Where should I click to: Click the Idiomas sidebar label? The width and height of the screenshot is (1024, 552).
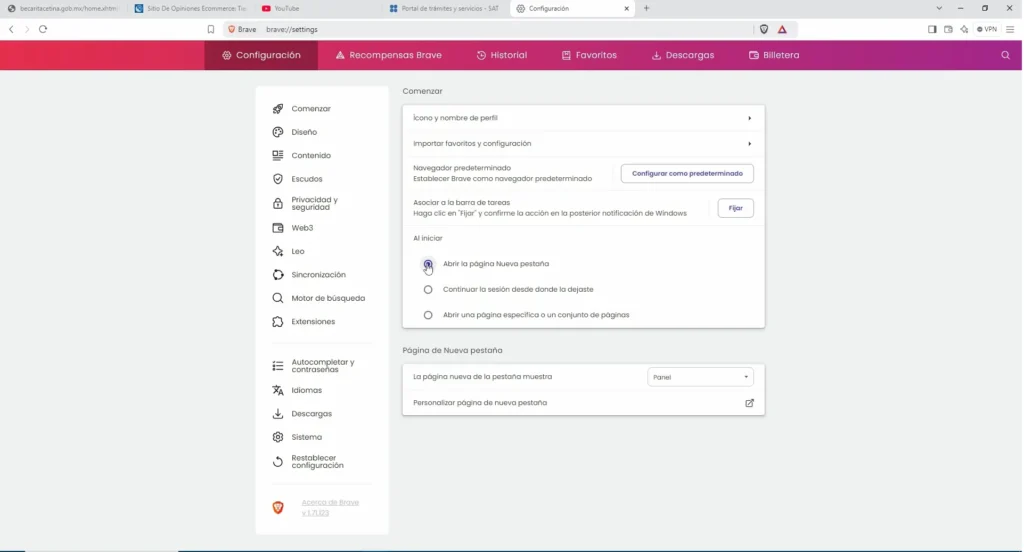pos(306,391)
